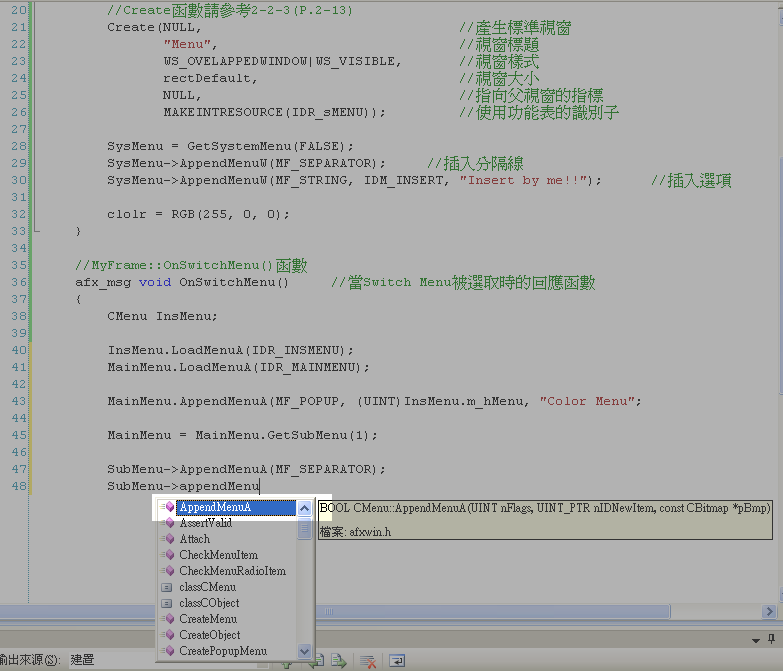783x671 pixels.
Task: Select CreatePopupMenu from the list
Action: pyautogui.click(x=223, y=651)
